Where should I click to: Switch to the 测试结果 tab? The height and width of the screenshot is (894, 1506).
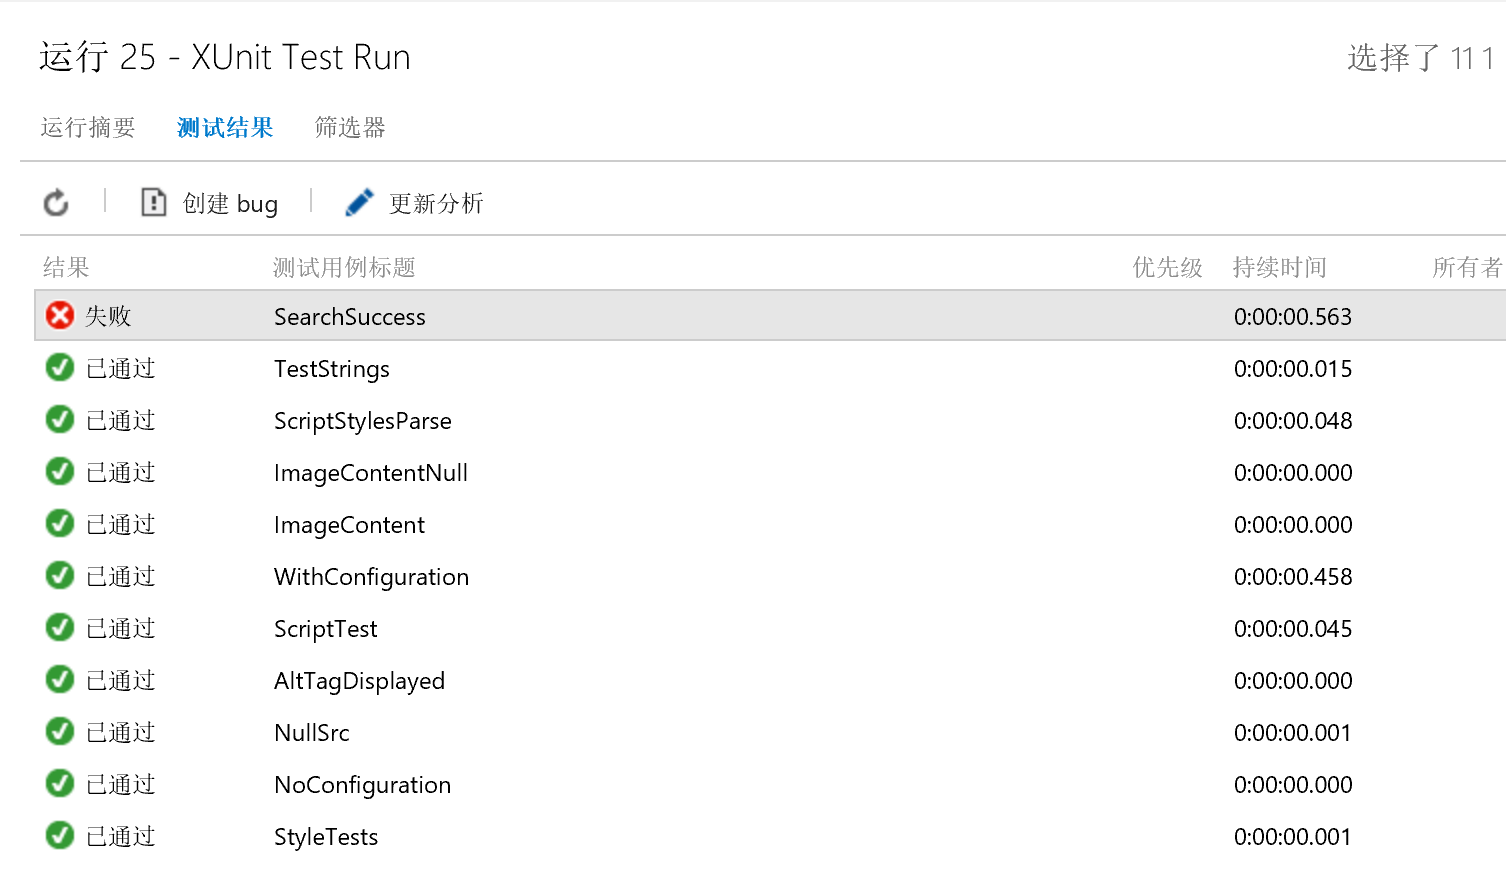tap(225, 128)
